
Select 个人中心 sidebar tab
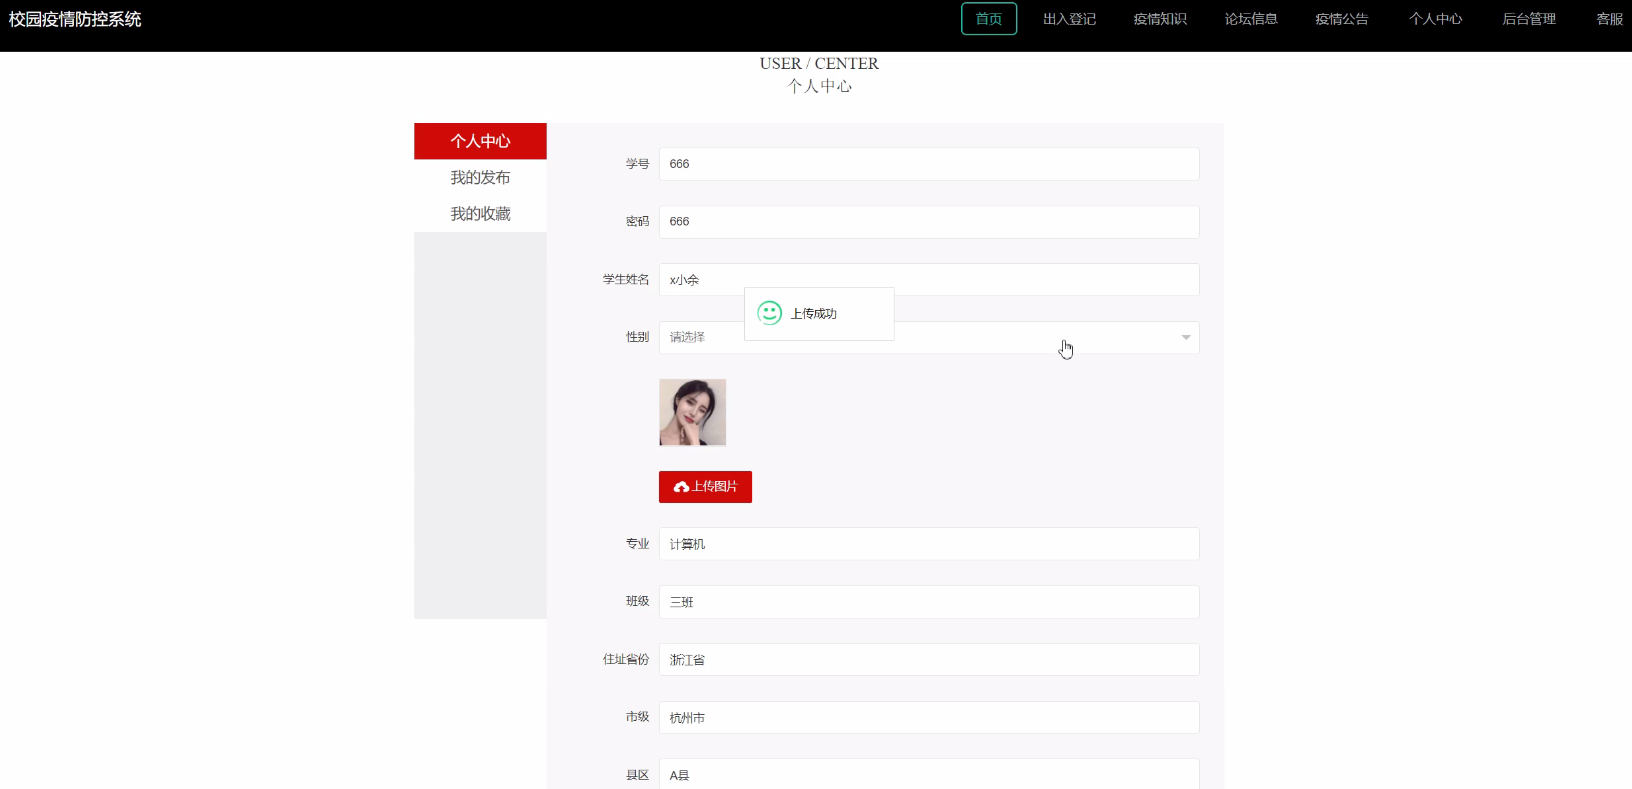tap(480, 141)
